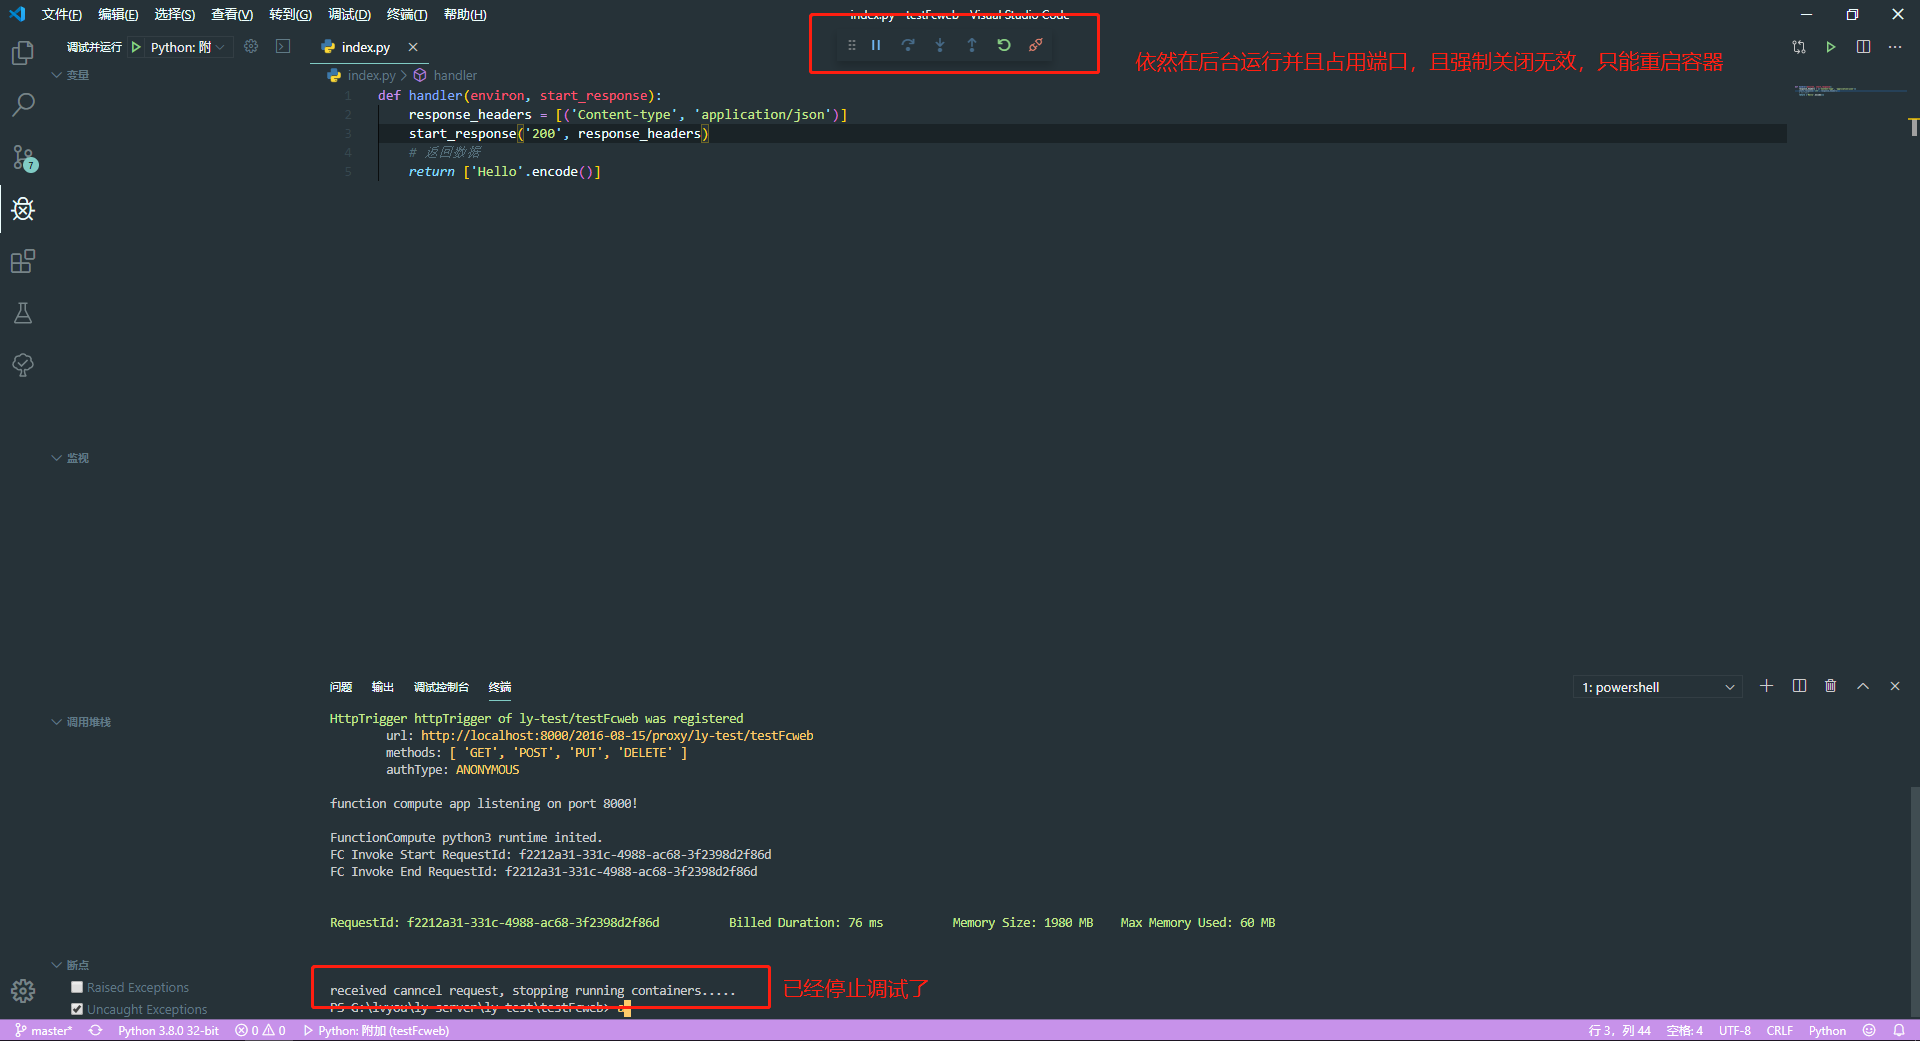Open the Source Control view showing 7 changes

(x=23, y=157)
